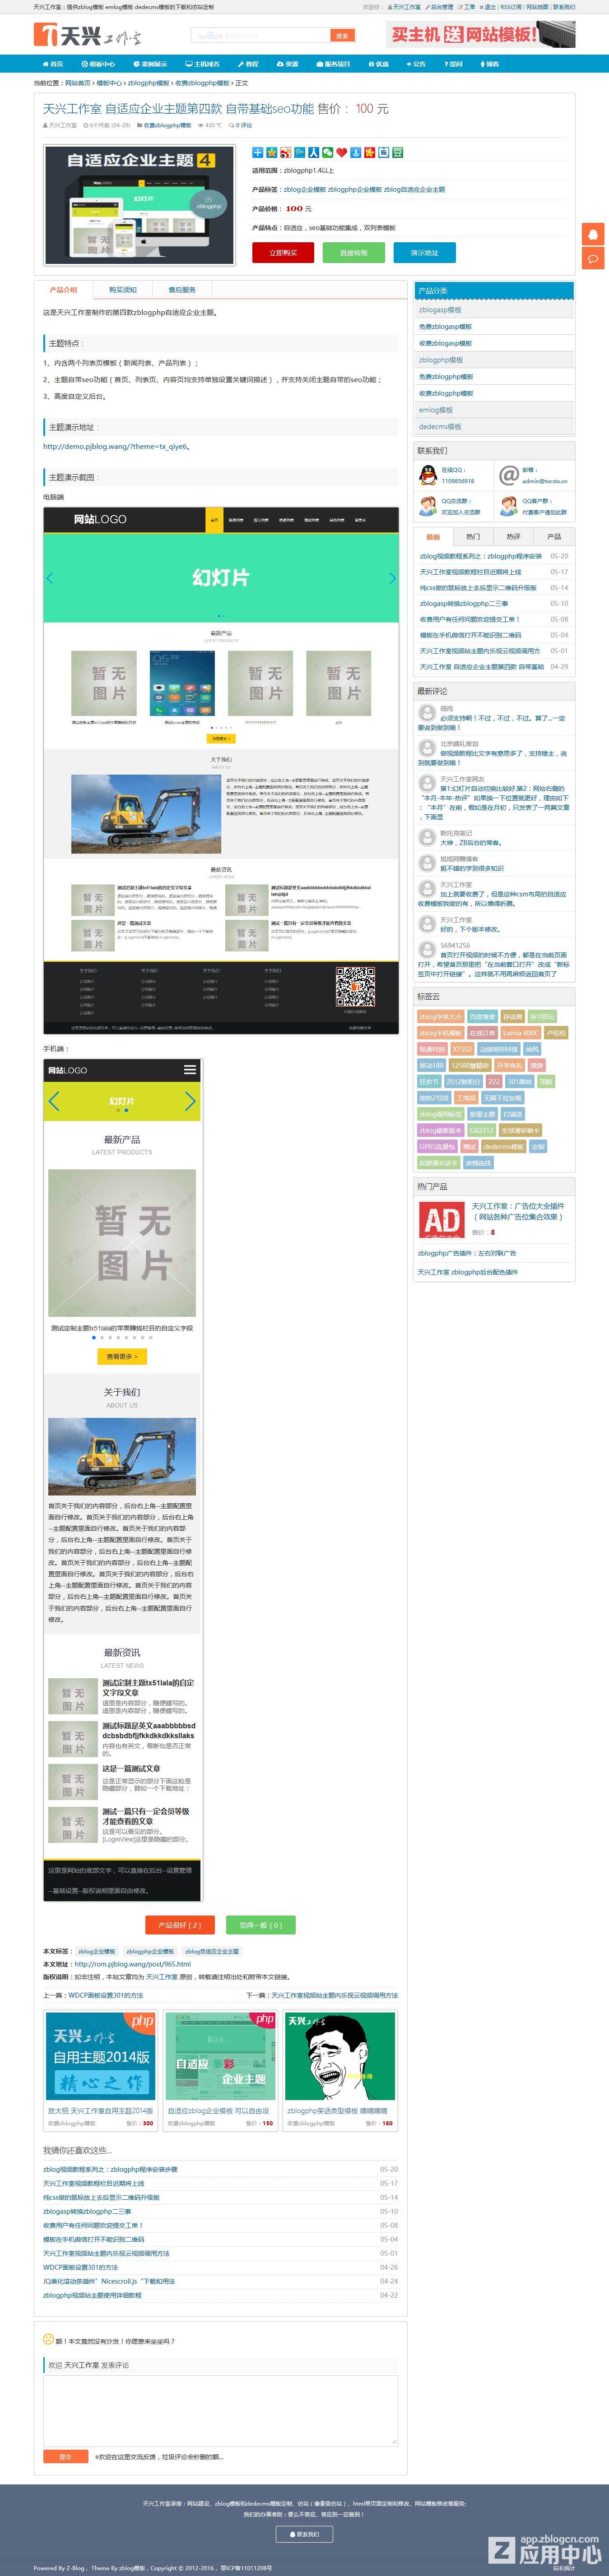Image resolution: width=609 pixels, height=2576 pixels.
Task: Open category 收费zblogasp模板
Action: point(445,343)
